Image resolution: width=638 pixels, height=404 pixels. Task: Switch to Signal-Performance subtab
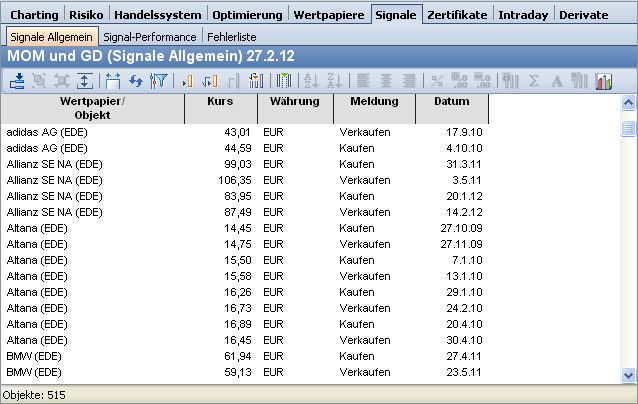pyautogui.click(x=149, y=37)
